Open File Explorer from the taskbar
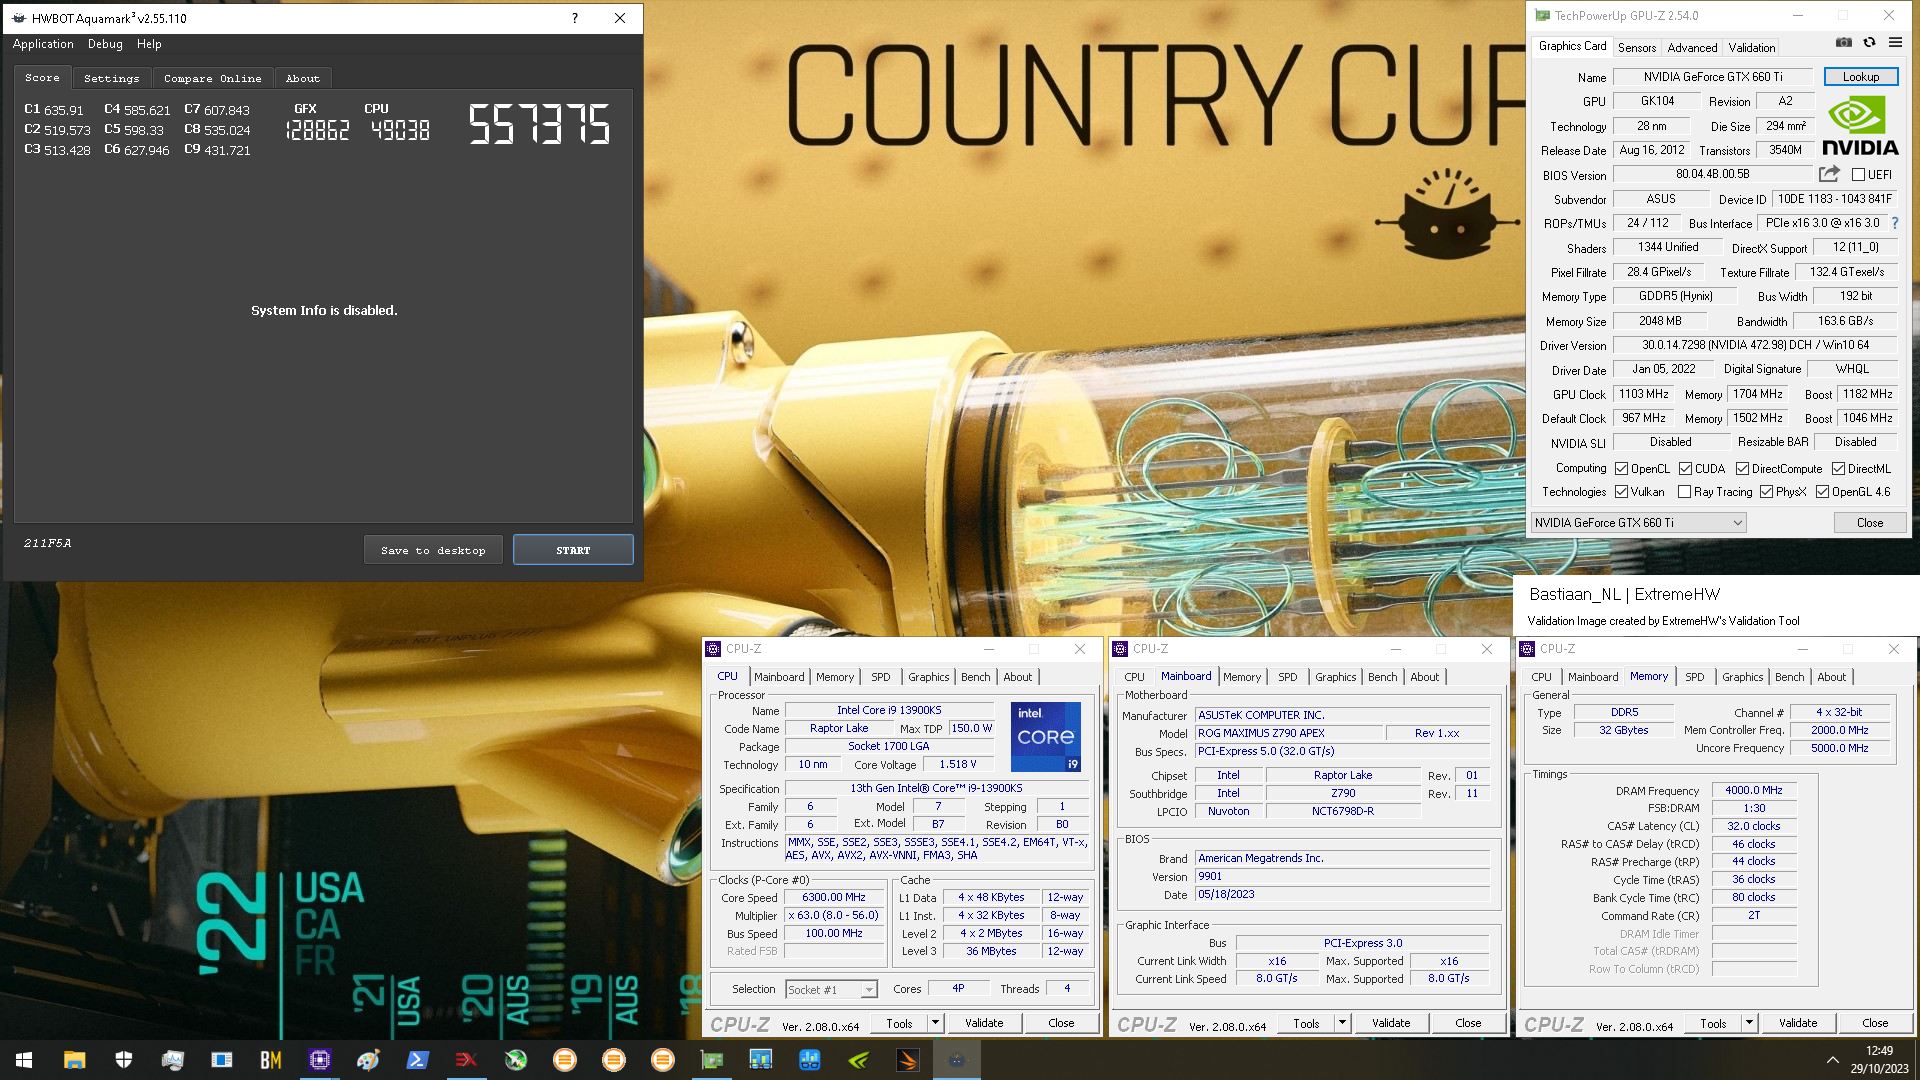This screenshot has width=1920, height=1080. click(74, 1060)
